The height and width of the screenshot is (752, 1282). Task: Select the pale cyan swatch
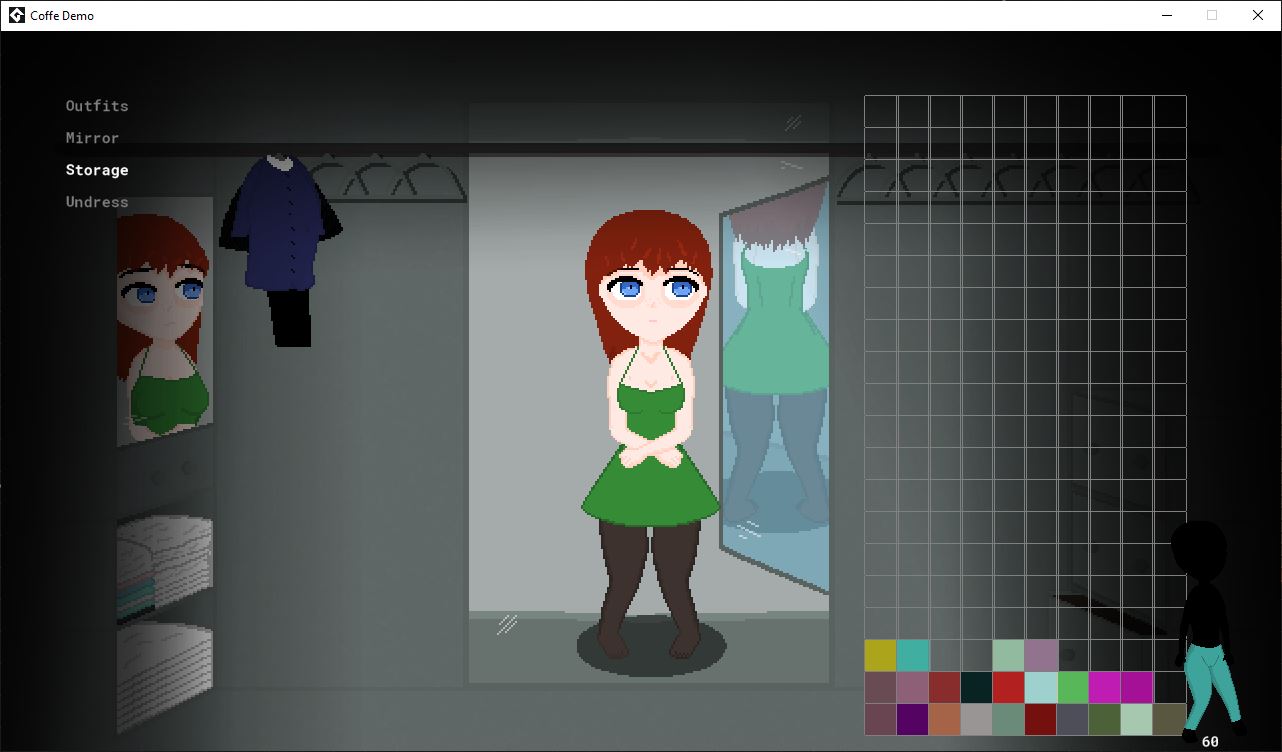[1040, 687]
